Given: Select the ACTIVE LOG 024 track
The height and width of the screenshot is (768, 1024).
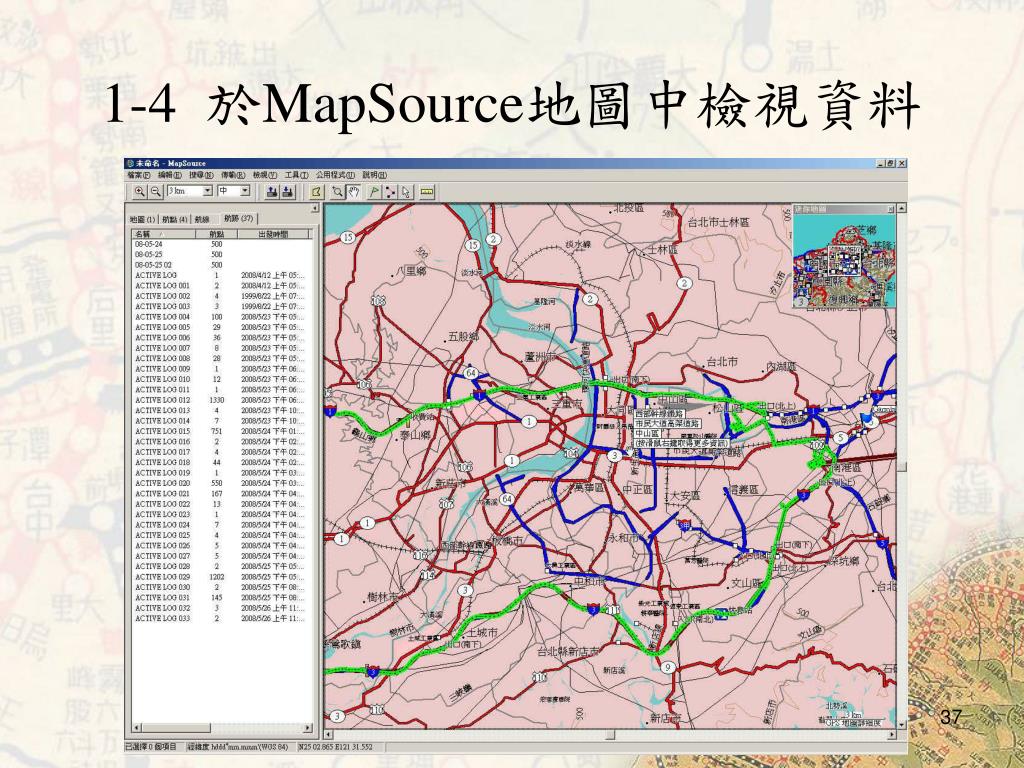Looking at the screenshot, I should pyautogui.click(x=221, y=525).
